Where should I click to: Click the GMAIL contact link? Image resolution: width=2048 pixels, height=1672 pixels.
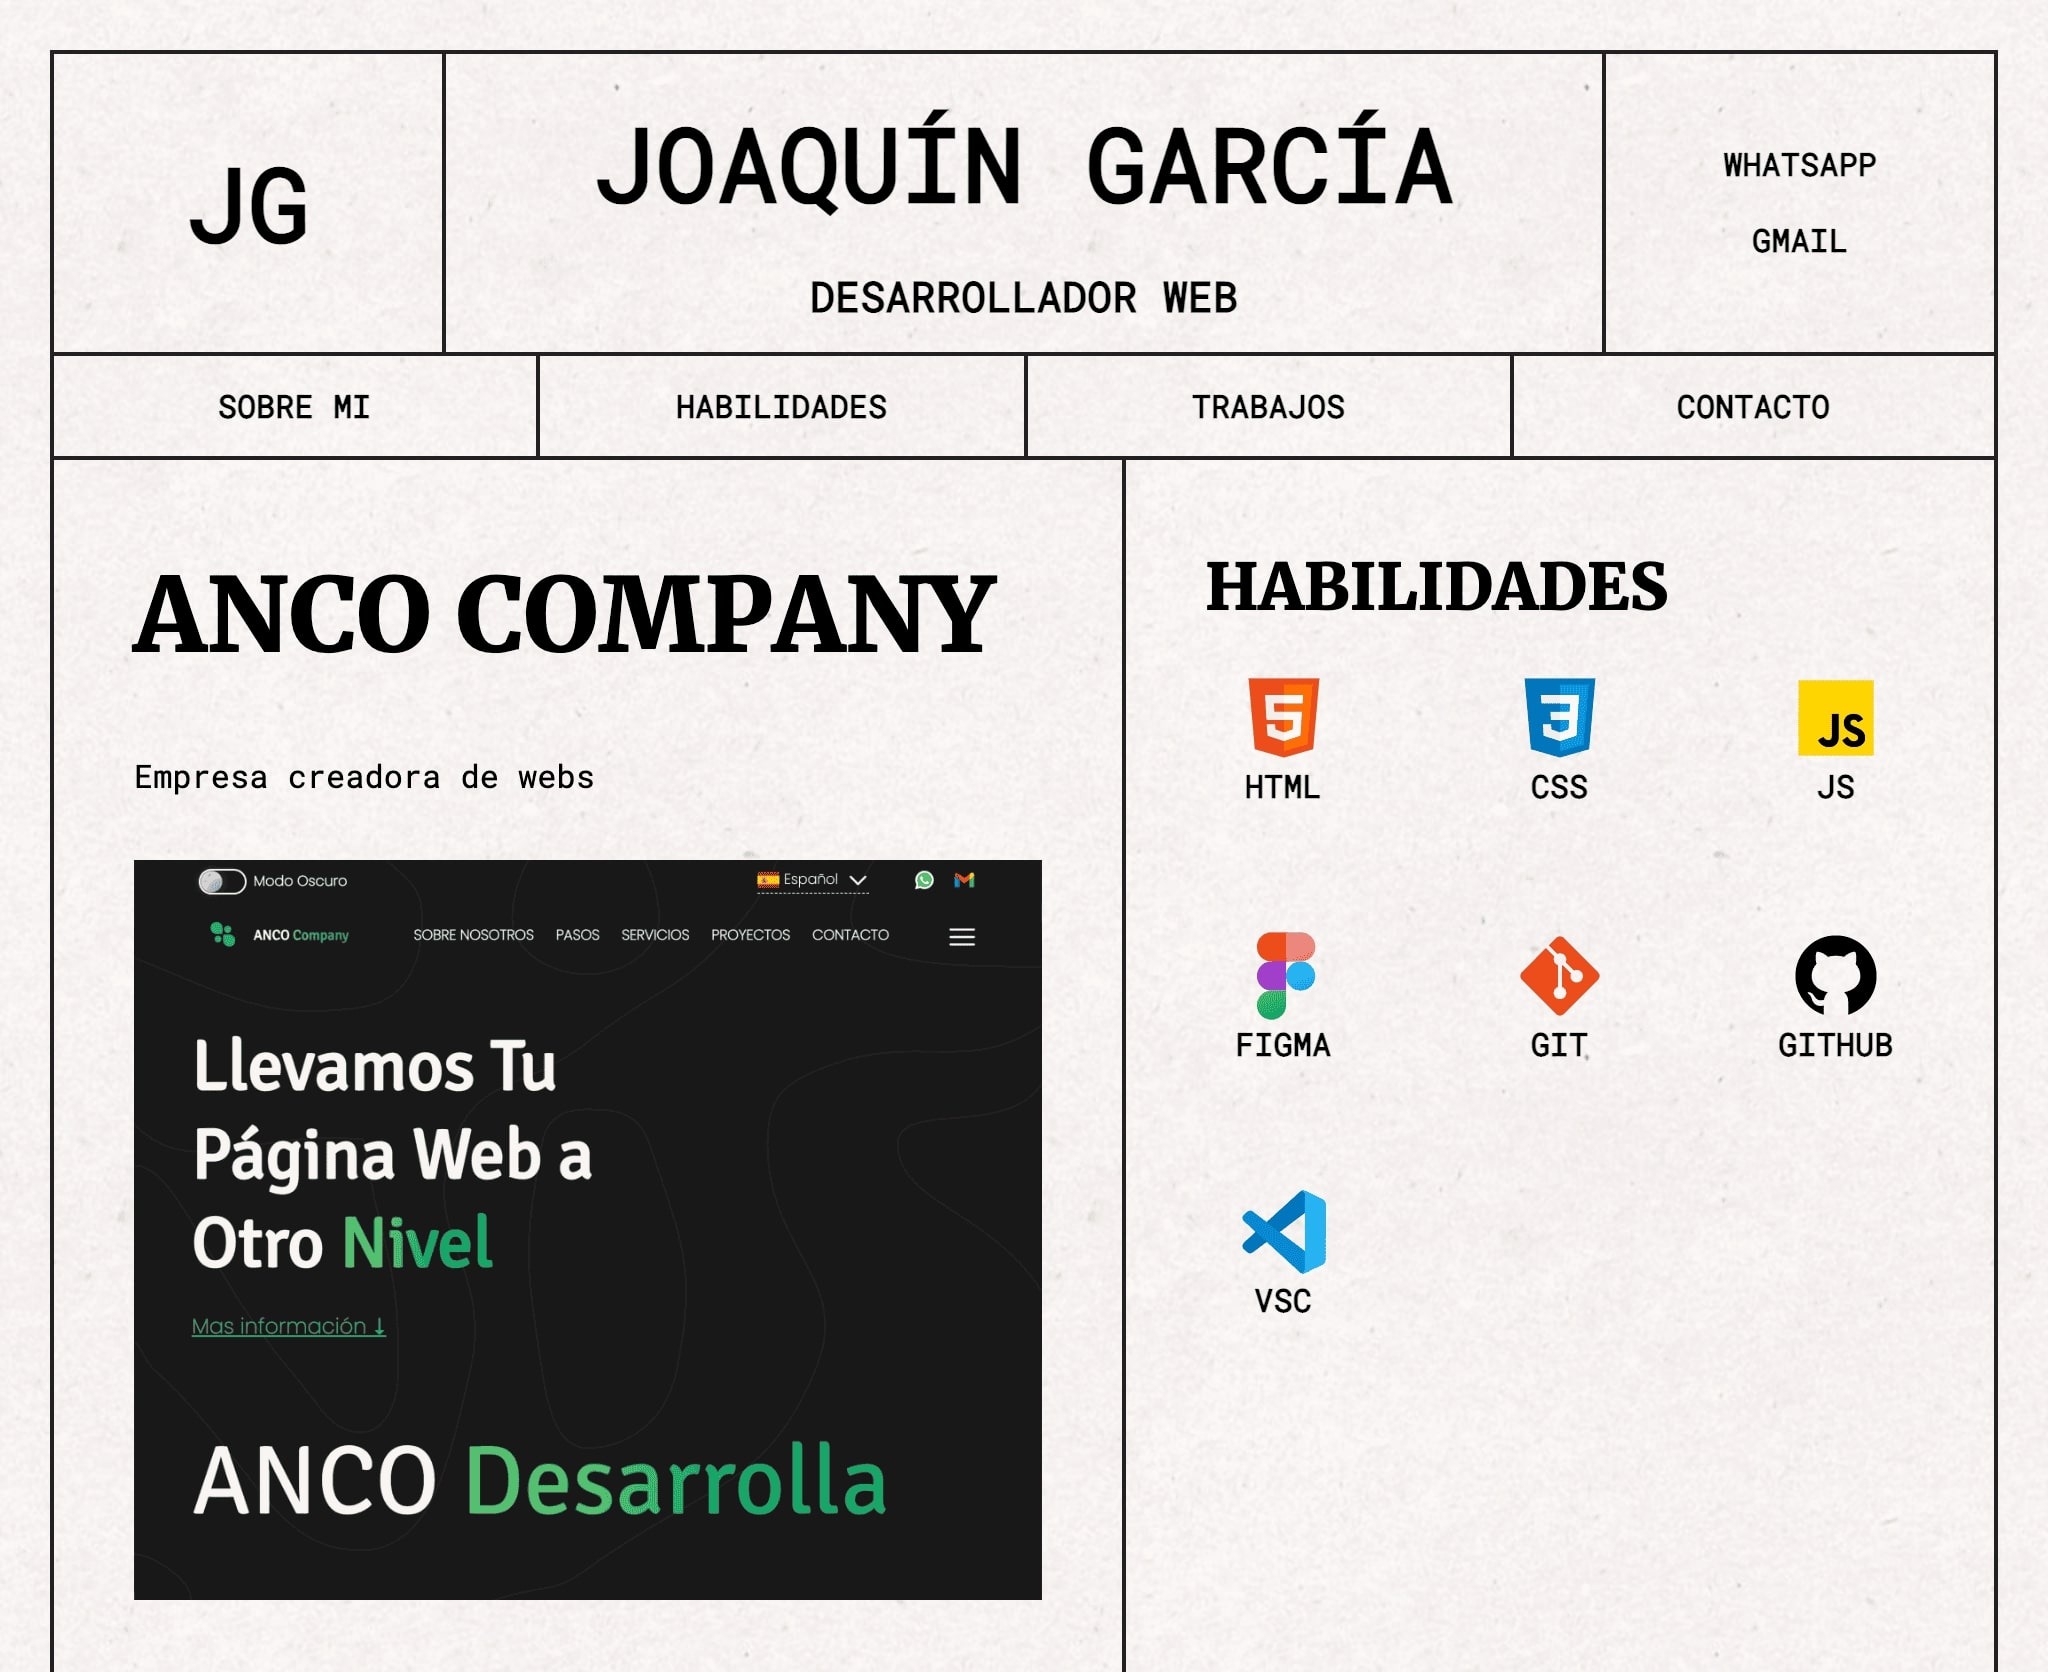[1799, 241]
